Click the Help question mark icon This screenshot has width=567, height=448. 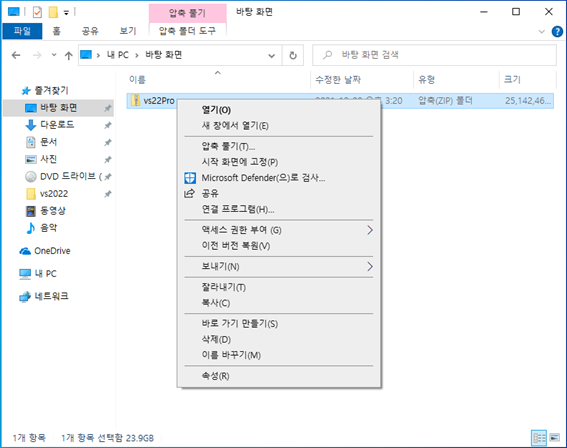[557, 31]
